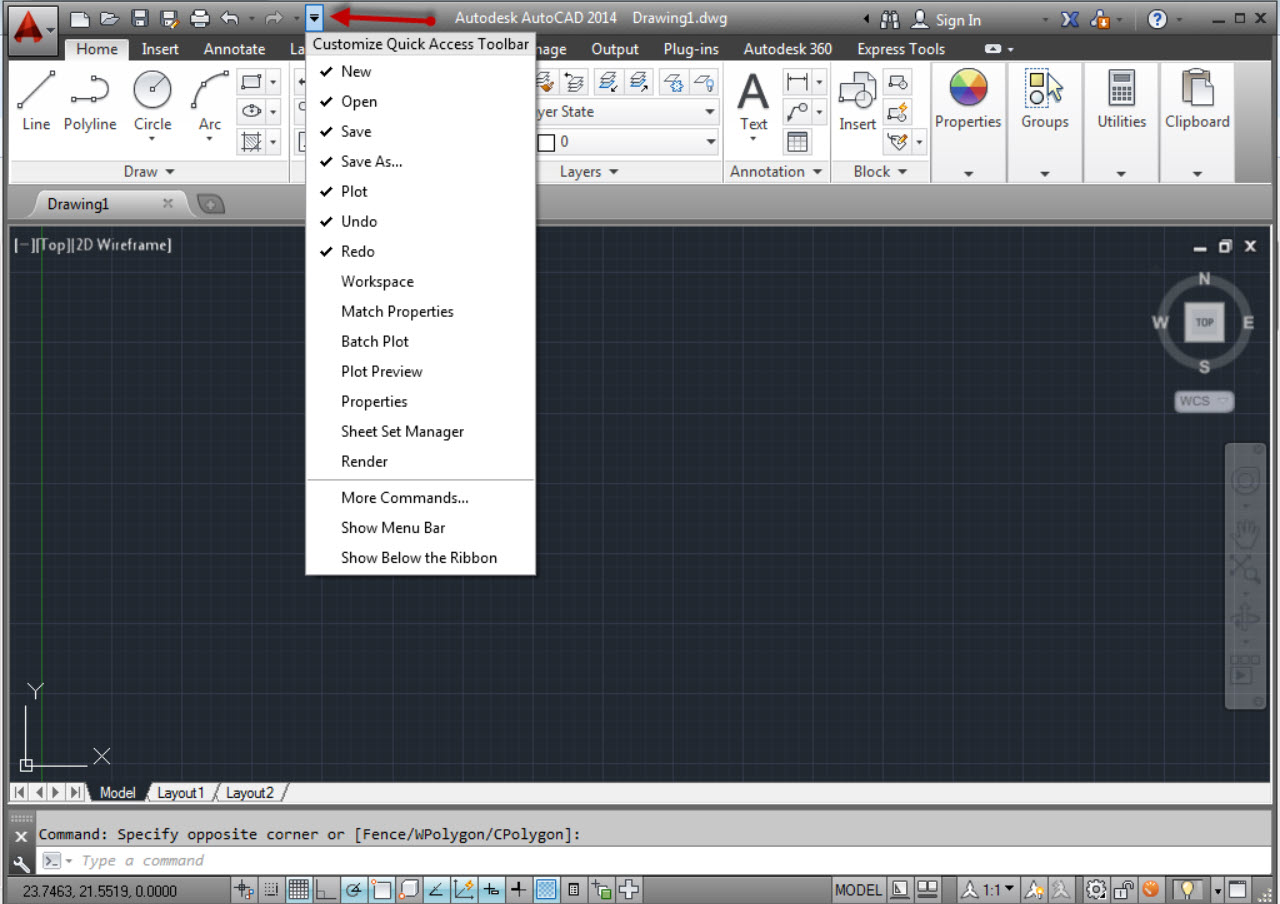This screenshot has width=1280, height=904.
Task: Expand the Block panel title arrow
Action: (x=902, y=172)
